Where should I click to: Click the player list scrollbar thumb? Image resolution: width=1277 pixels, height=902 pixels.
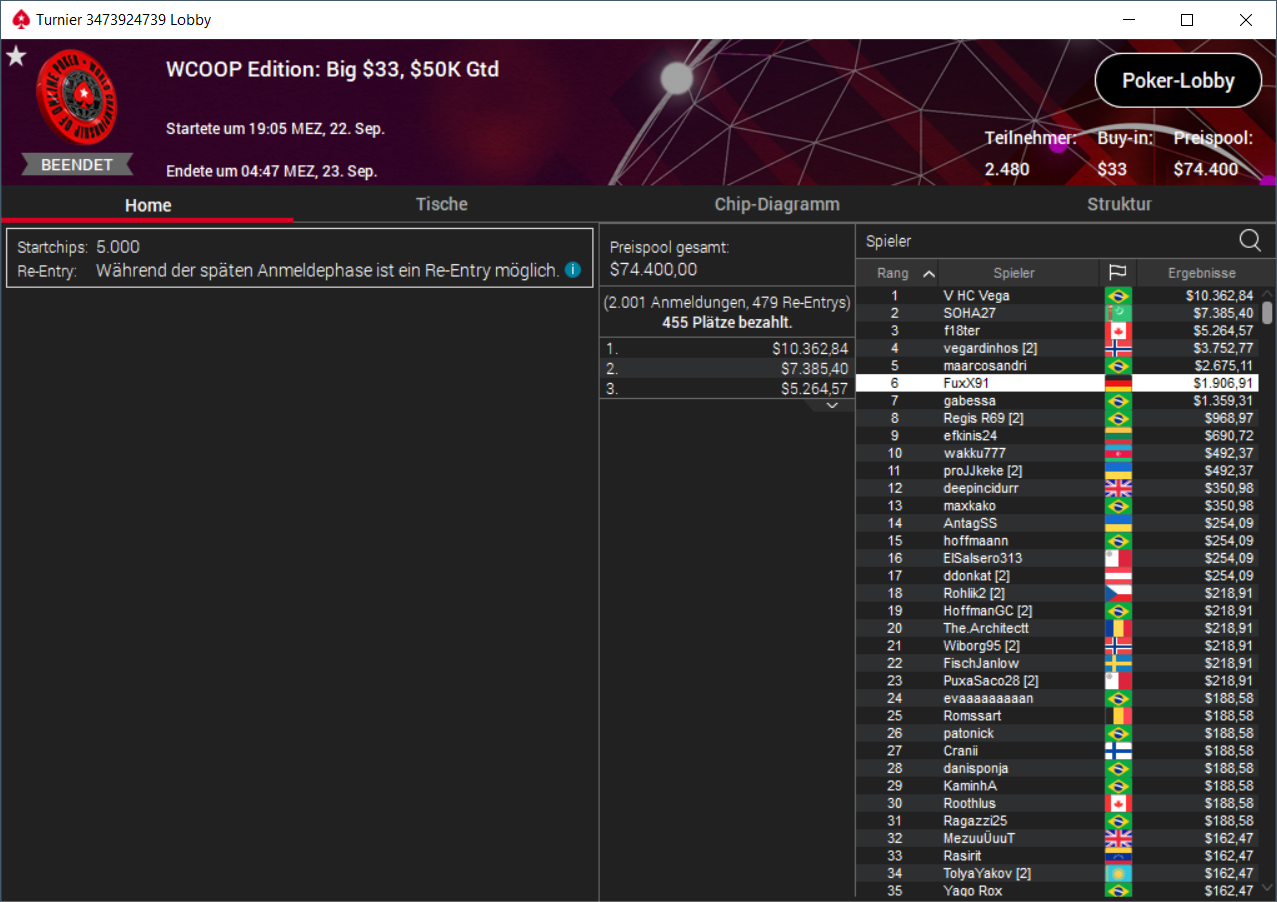[x=1267, y=313]
